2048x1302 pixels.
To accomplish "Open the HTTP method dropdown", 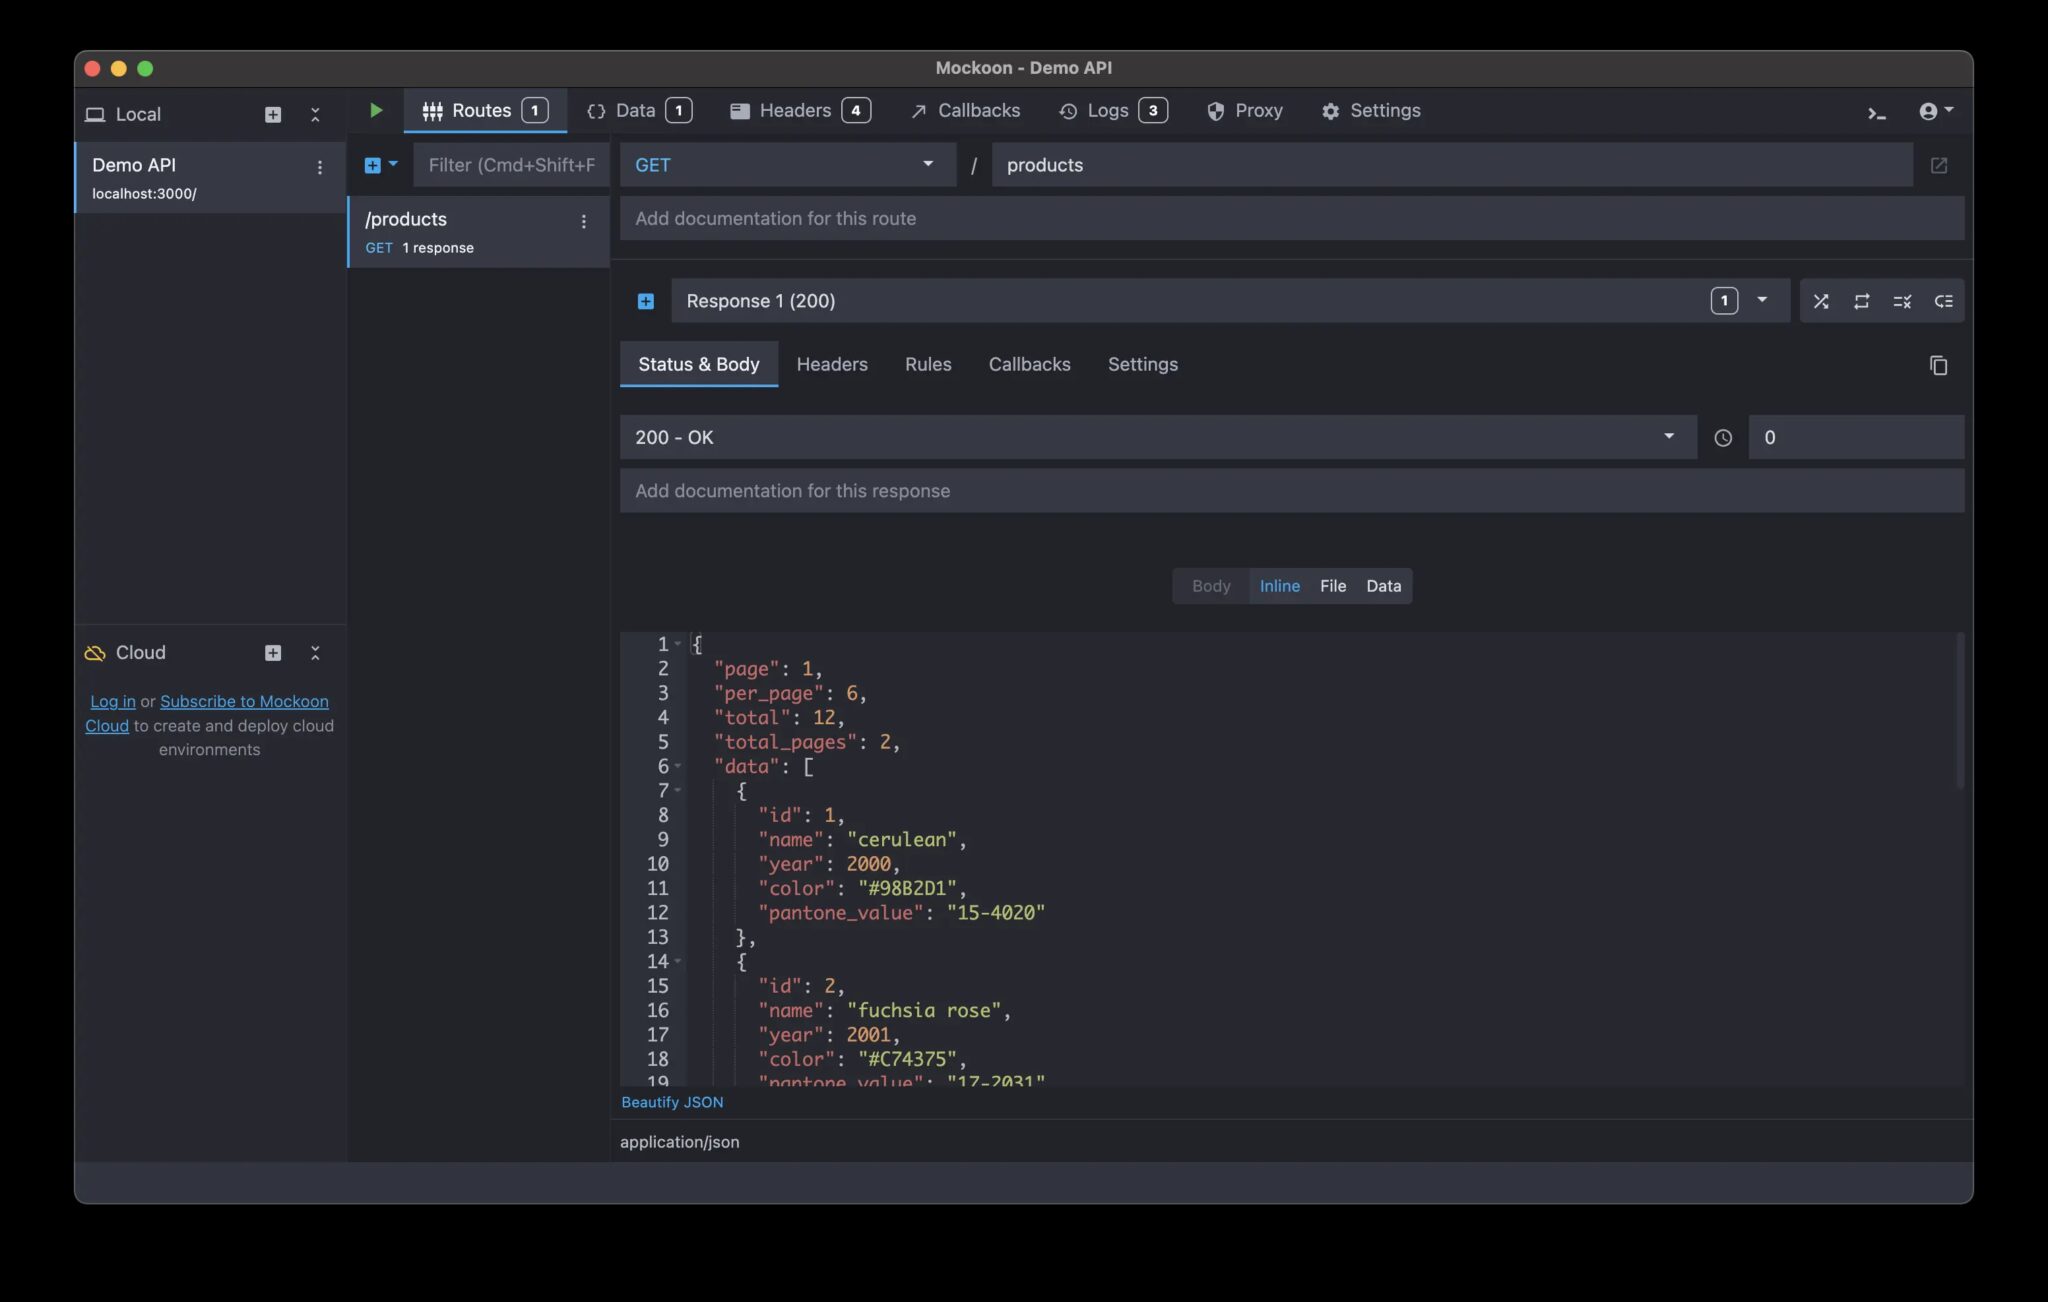I will (787, 164).
